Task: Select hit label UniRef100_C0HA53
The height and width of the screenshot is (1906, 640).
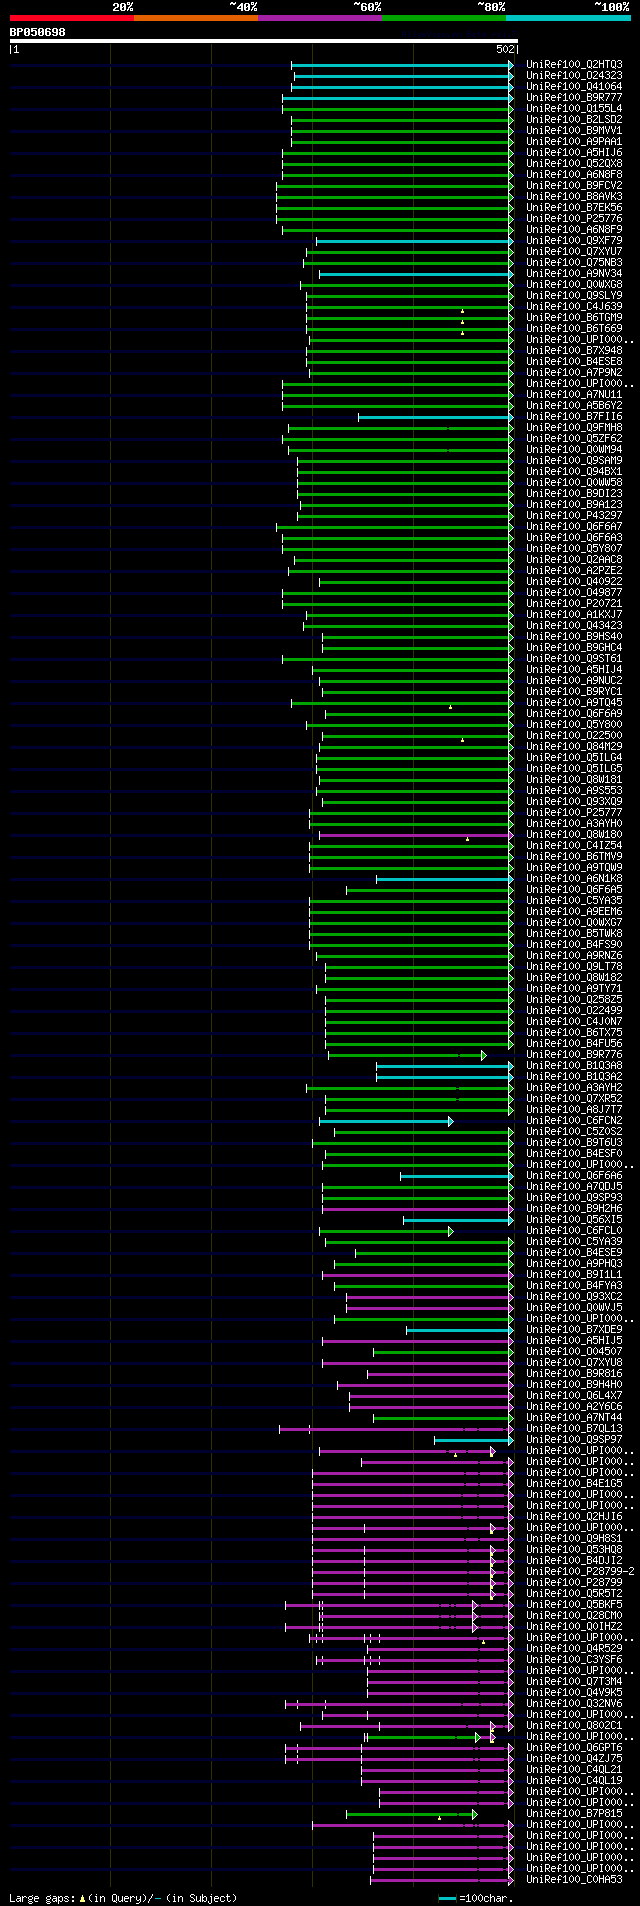Action: [574, 1880]
